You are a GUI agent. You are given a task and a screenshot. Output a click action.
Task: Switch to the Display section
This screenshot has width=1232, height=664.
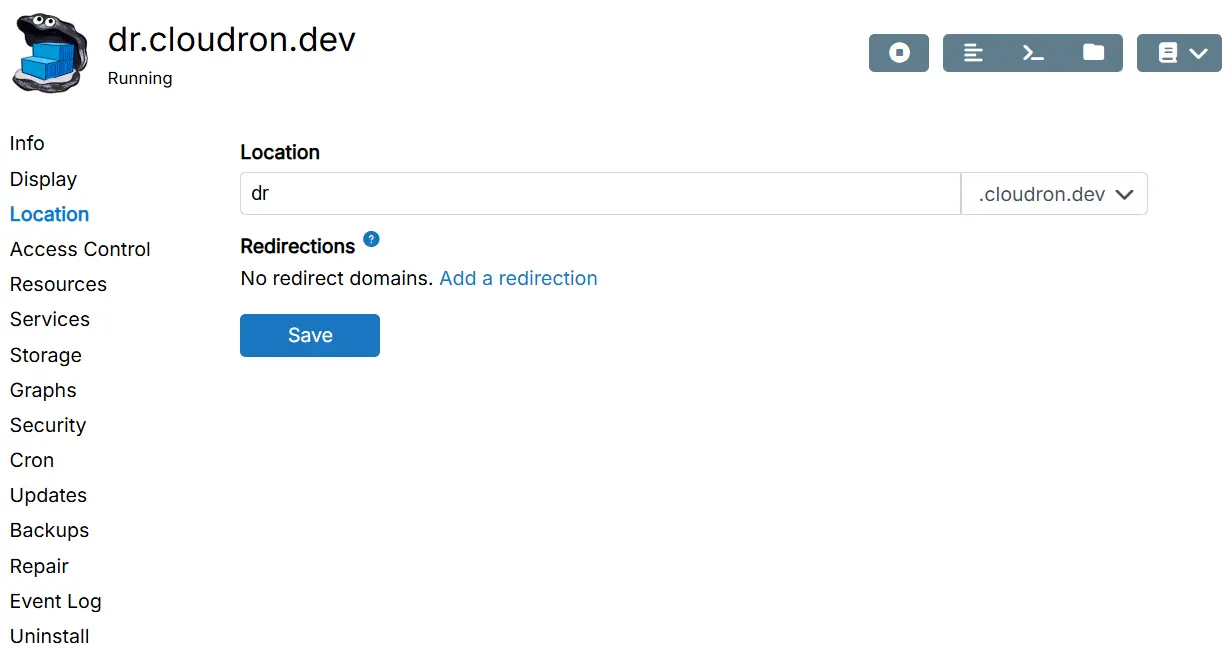pos(43,179)
